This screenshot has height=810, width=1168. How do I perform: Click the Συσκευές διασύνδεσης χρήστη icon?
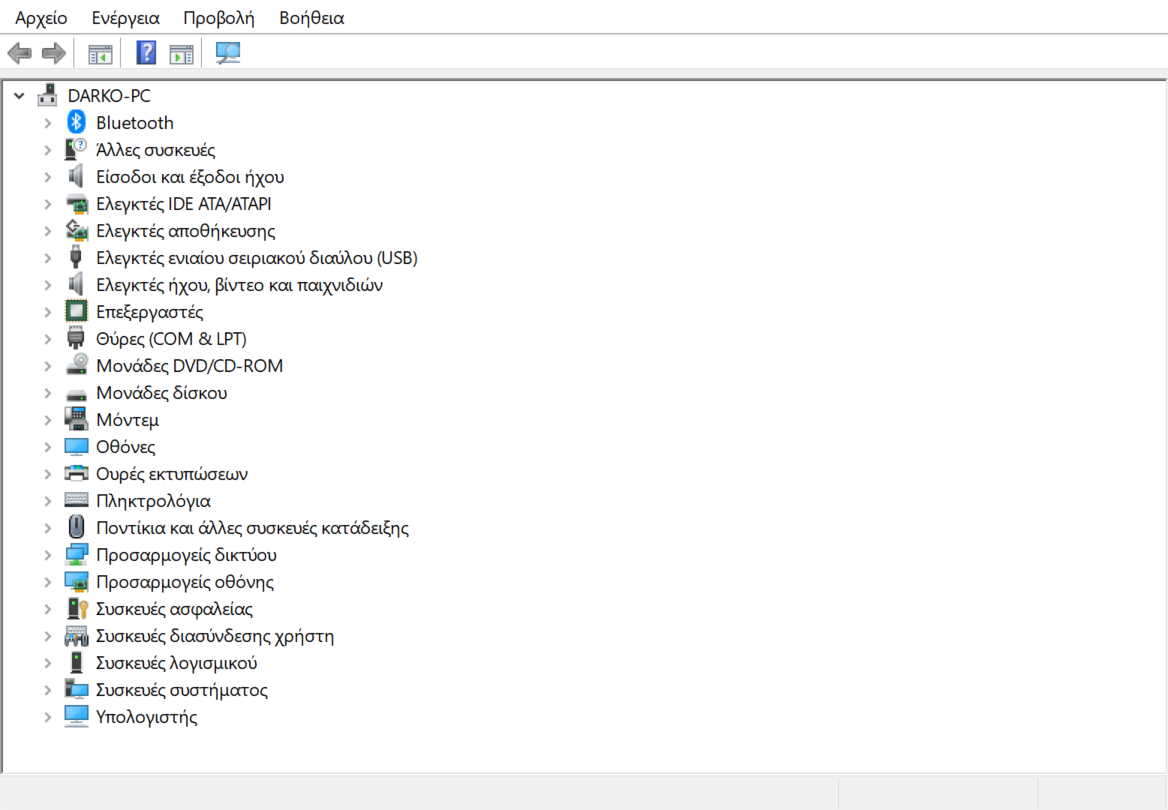[76, 636]
